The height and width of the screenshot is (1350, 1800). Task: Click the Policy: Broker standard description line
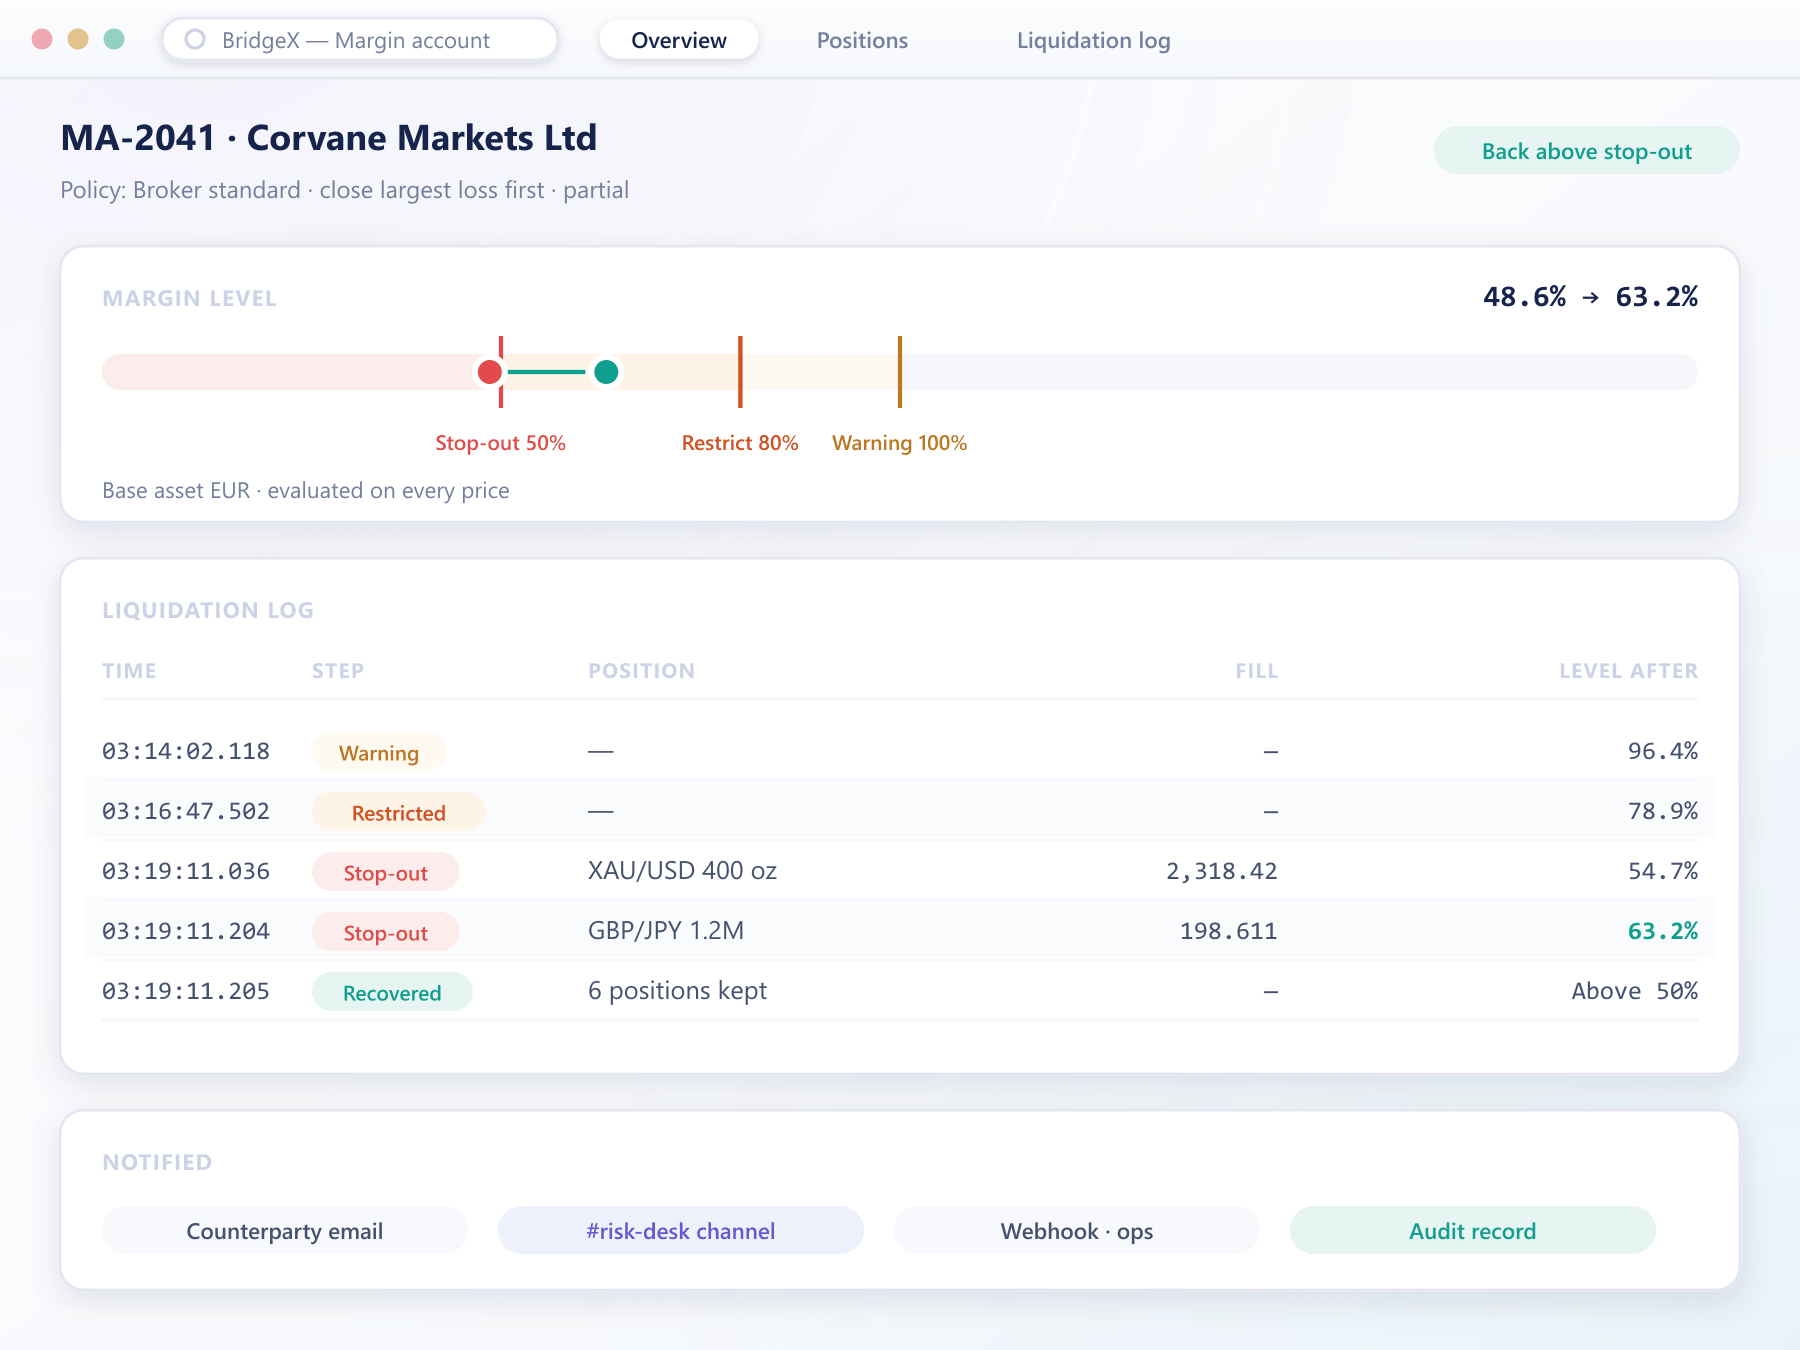(x=345, y=190)
